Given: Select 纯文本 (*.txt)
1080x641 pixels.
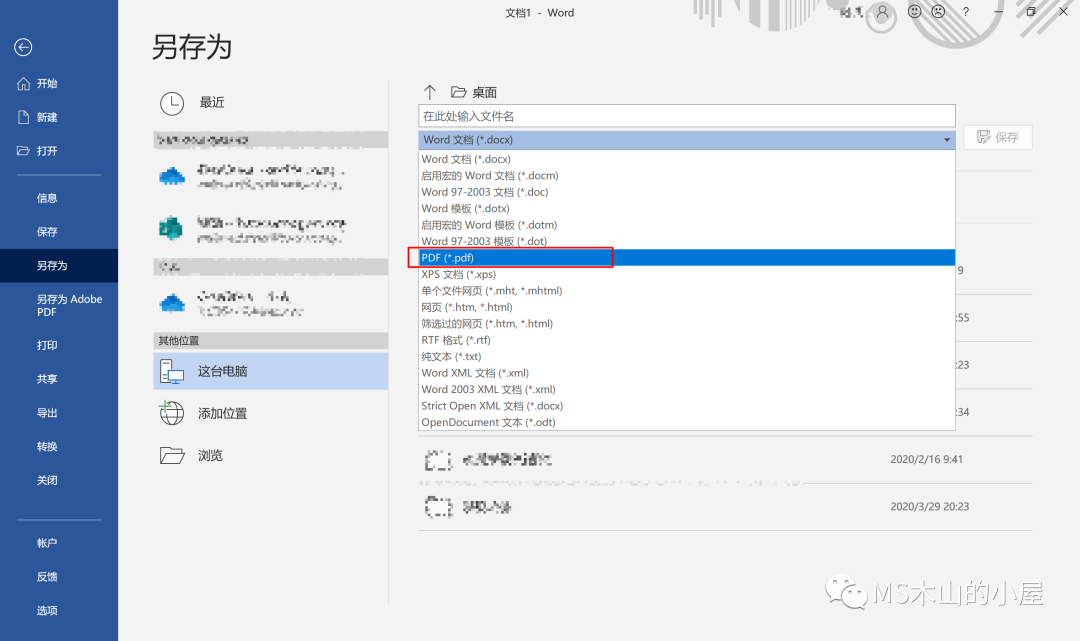Looking at the screenshot, I should point(687,357).
